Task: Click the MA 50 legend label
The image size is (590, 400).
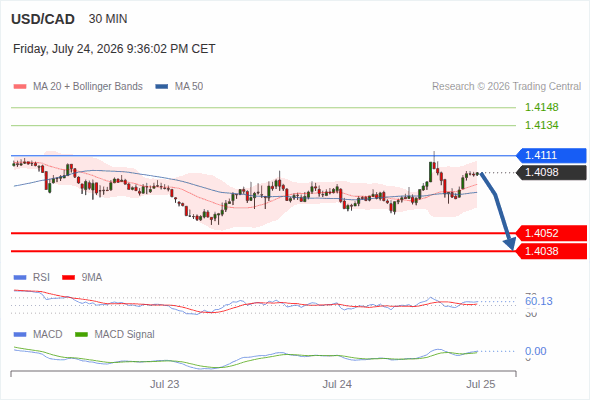Action: (189, 87)
